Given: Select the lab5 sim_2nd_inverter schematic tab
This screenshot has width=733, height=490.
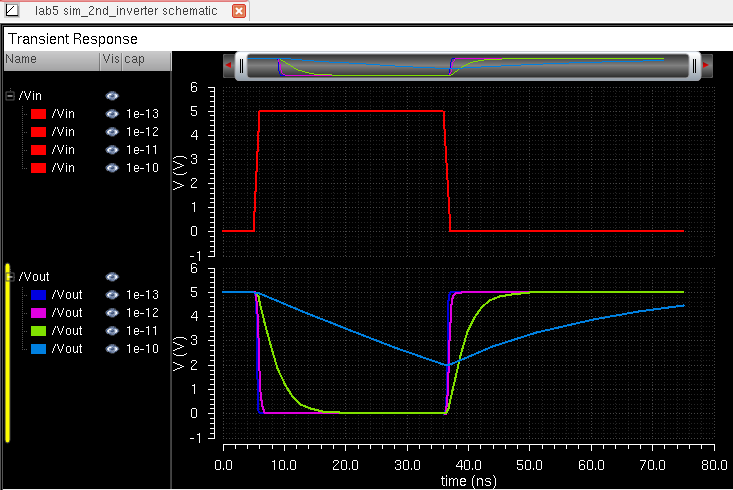Looking at the screenshot, I should pos(128,12).
